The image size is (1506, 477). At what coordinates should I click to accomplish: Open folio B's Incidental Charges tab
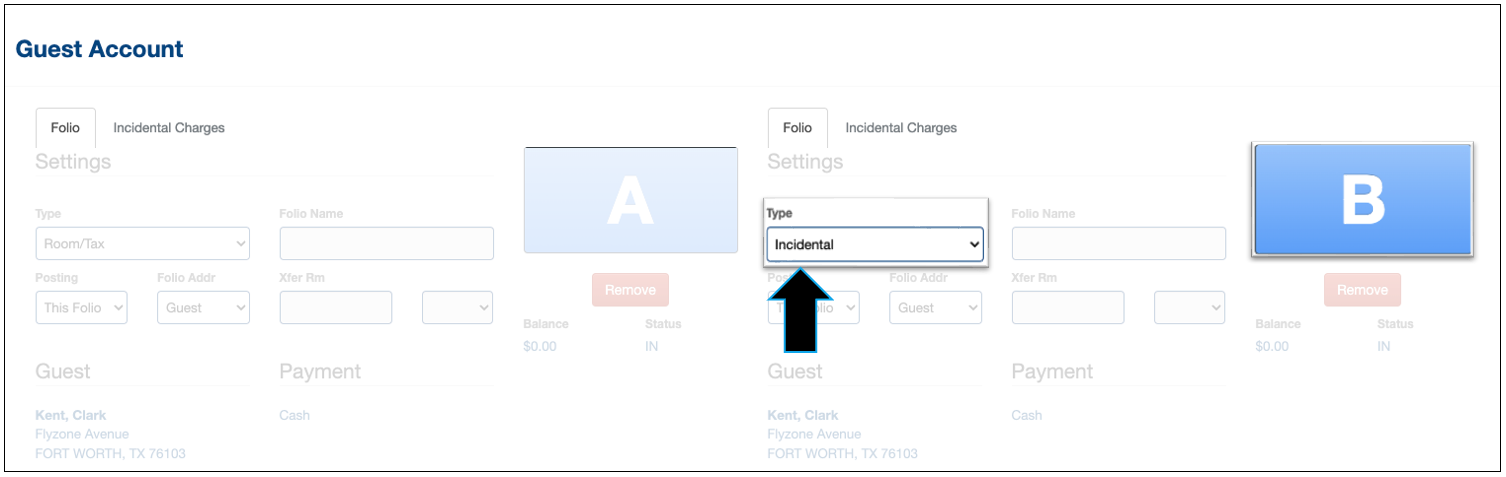[901, 128]
